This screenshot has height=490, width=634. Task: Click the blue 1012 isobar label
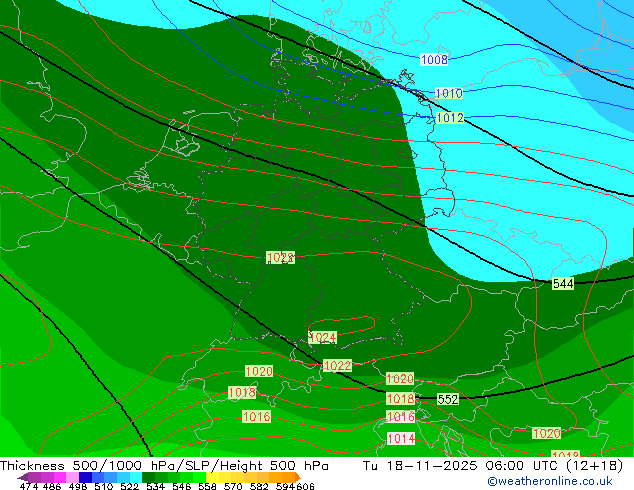coord(450,118)
